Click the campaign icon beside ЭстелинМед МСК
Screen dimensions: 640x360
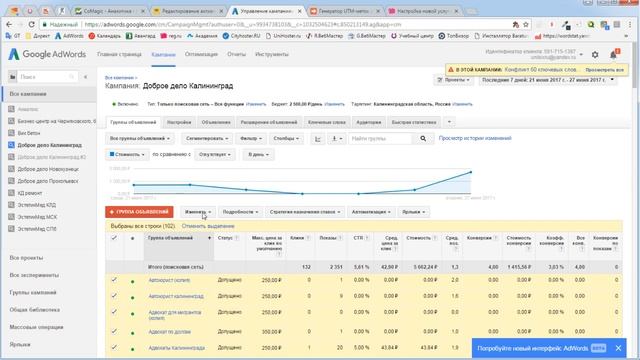pyautogui.click(x=11, y=217)
